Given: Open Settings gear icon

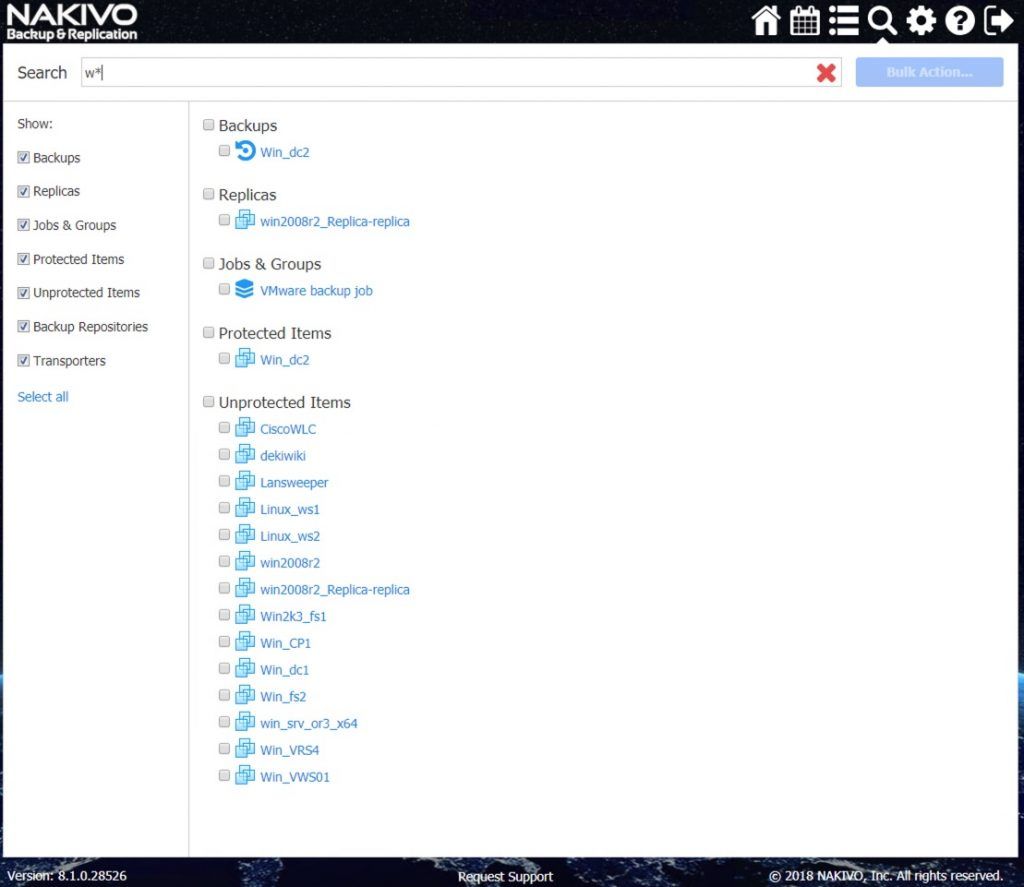Looking at the screenshot, I should click(921, 20).
